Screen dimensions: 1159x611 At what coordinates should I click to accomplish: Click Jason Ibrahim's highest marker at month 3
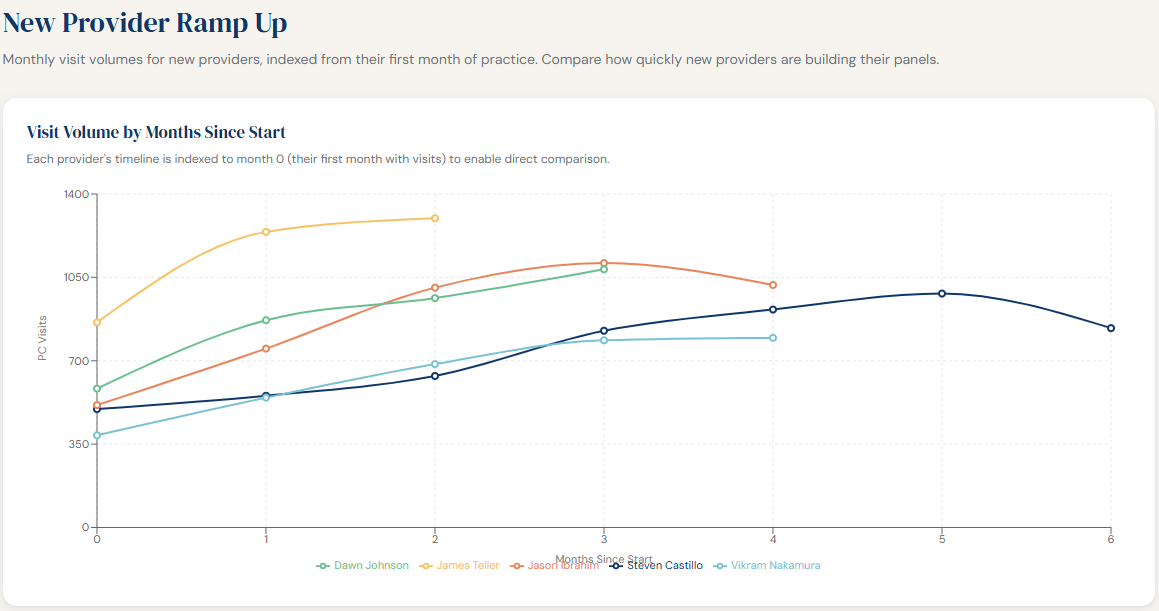point(604,262)
